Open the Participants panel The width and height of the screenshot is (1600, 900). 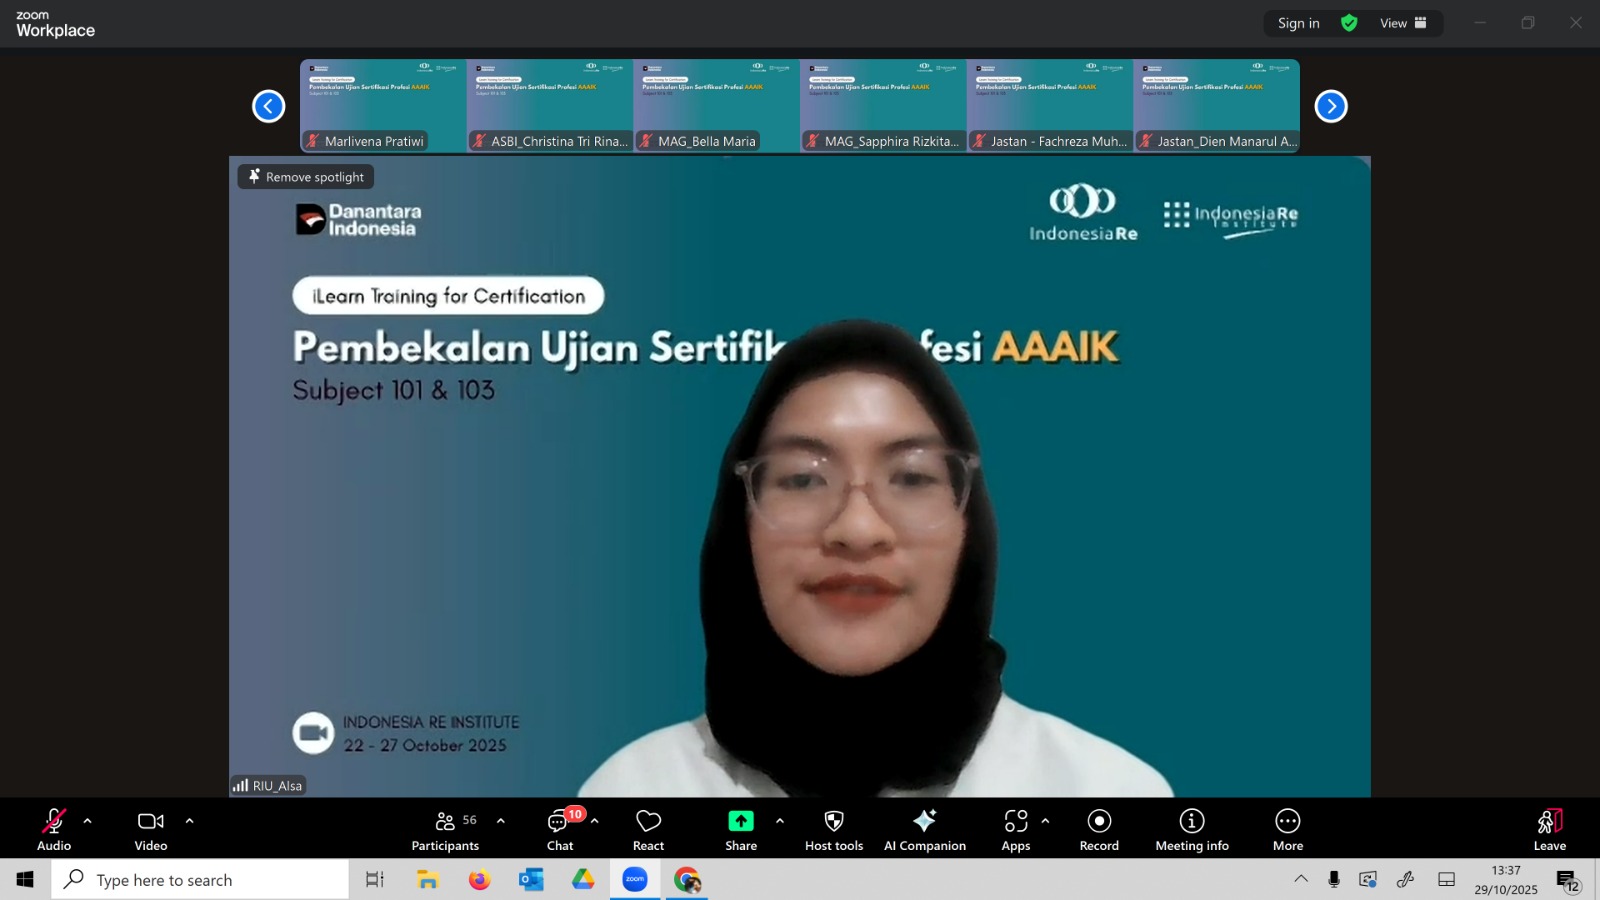[445, 830]
